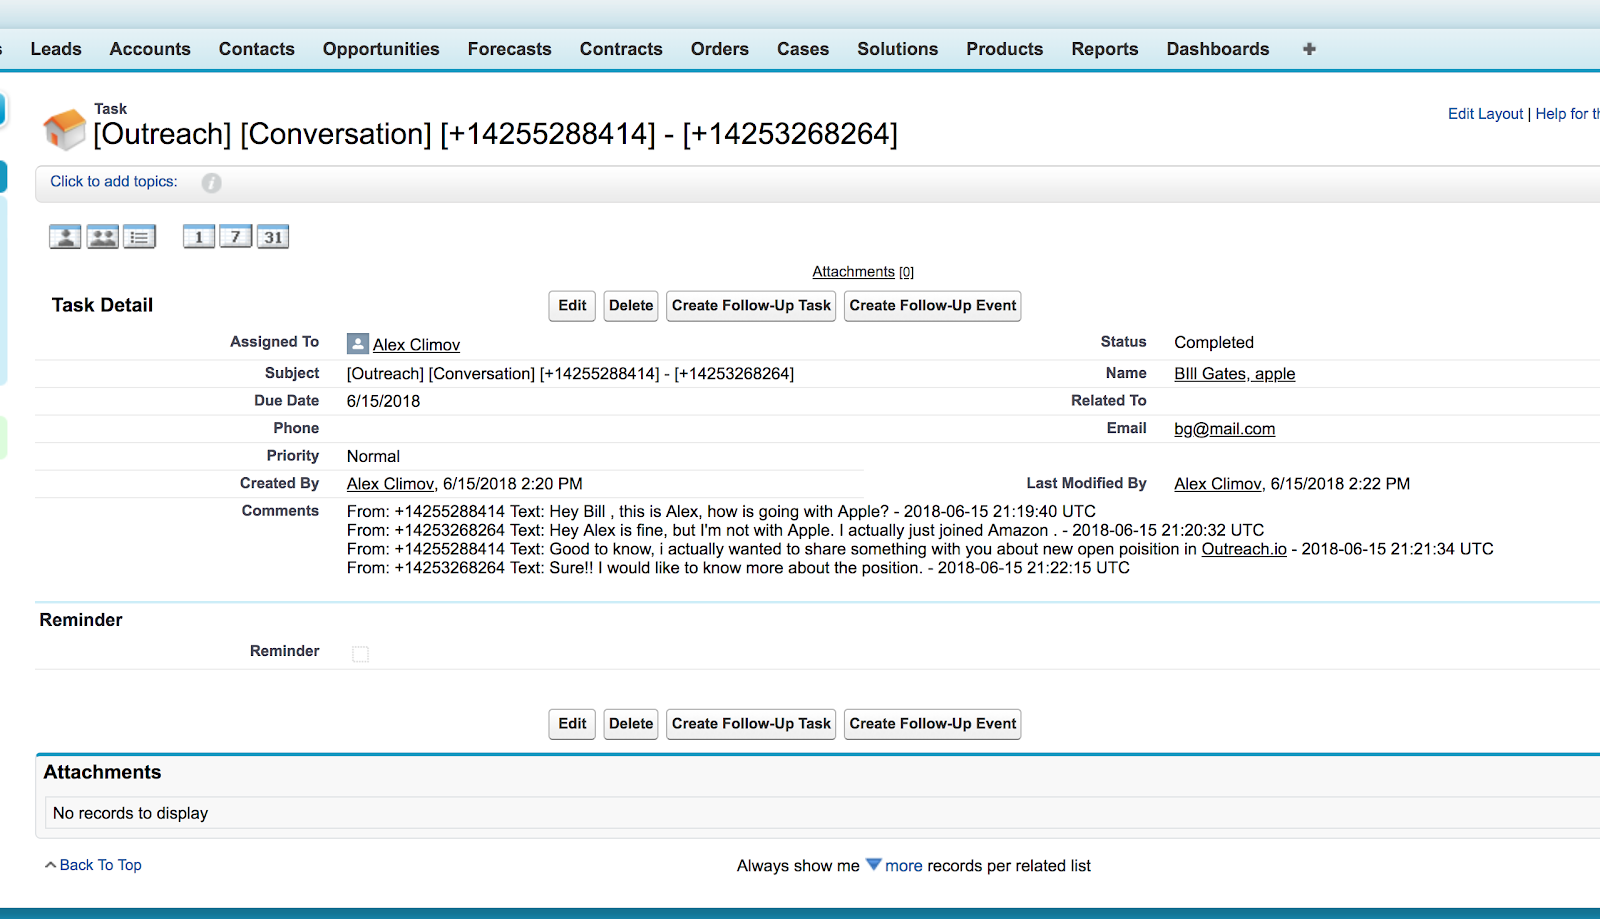Open the Help for this page link

tap(1567, 114)
